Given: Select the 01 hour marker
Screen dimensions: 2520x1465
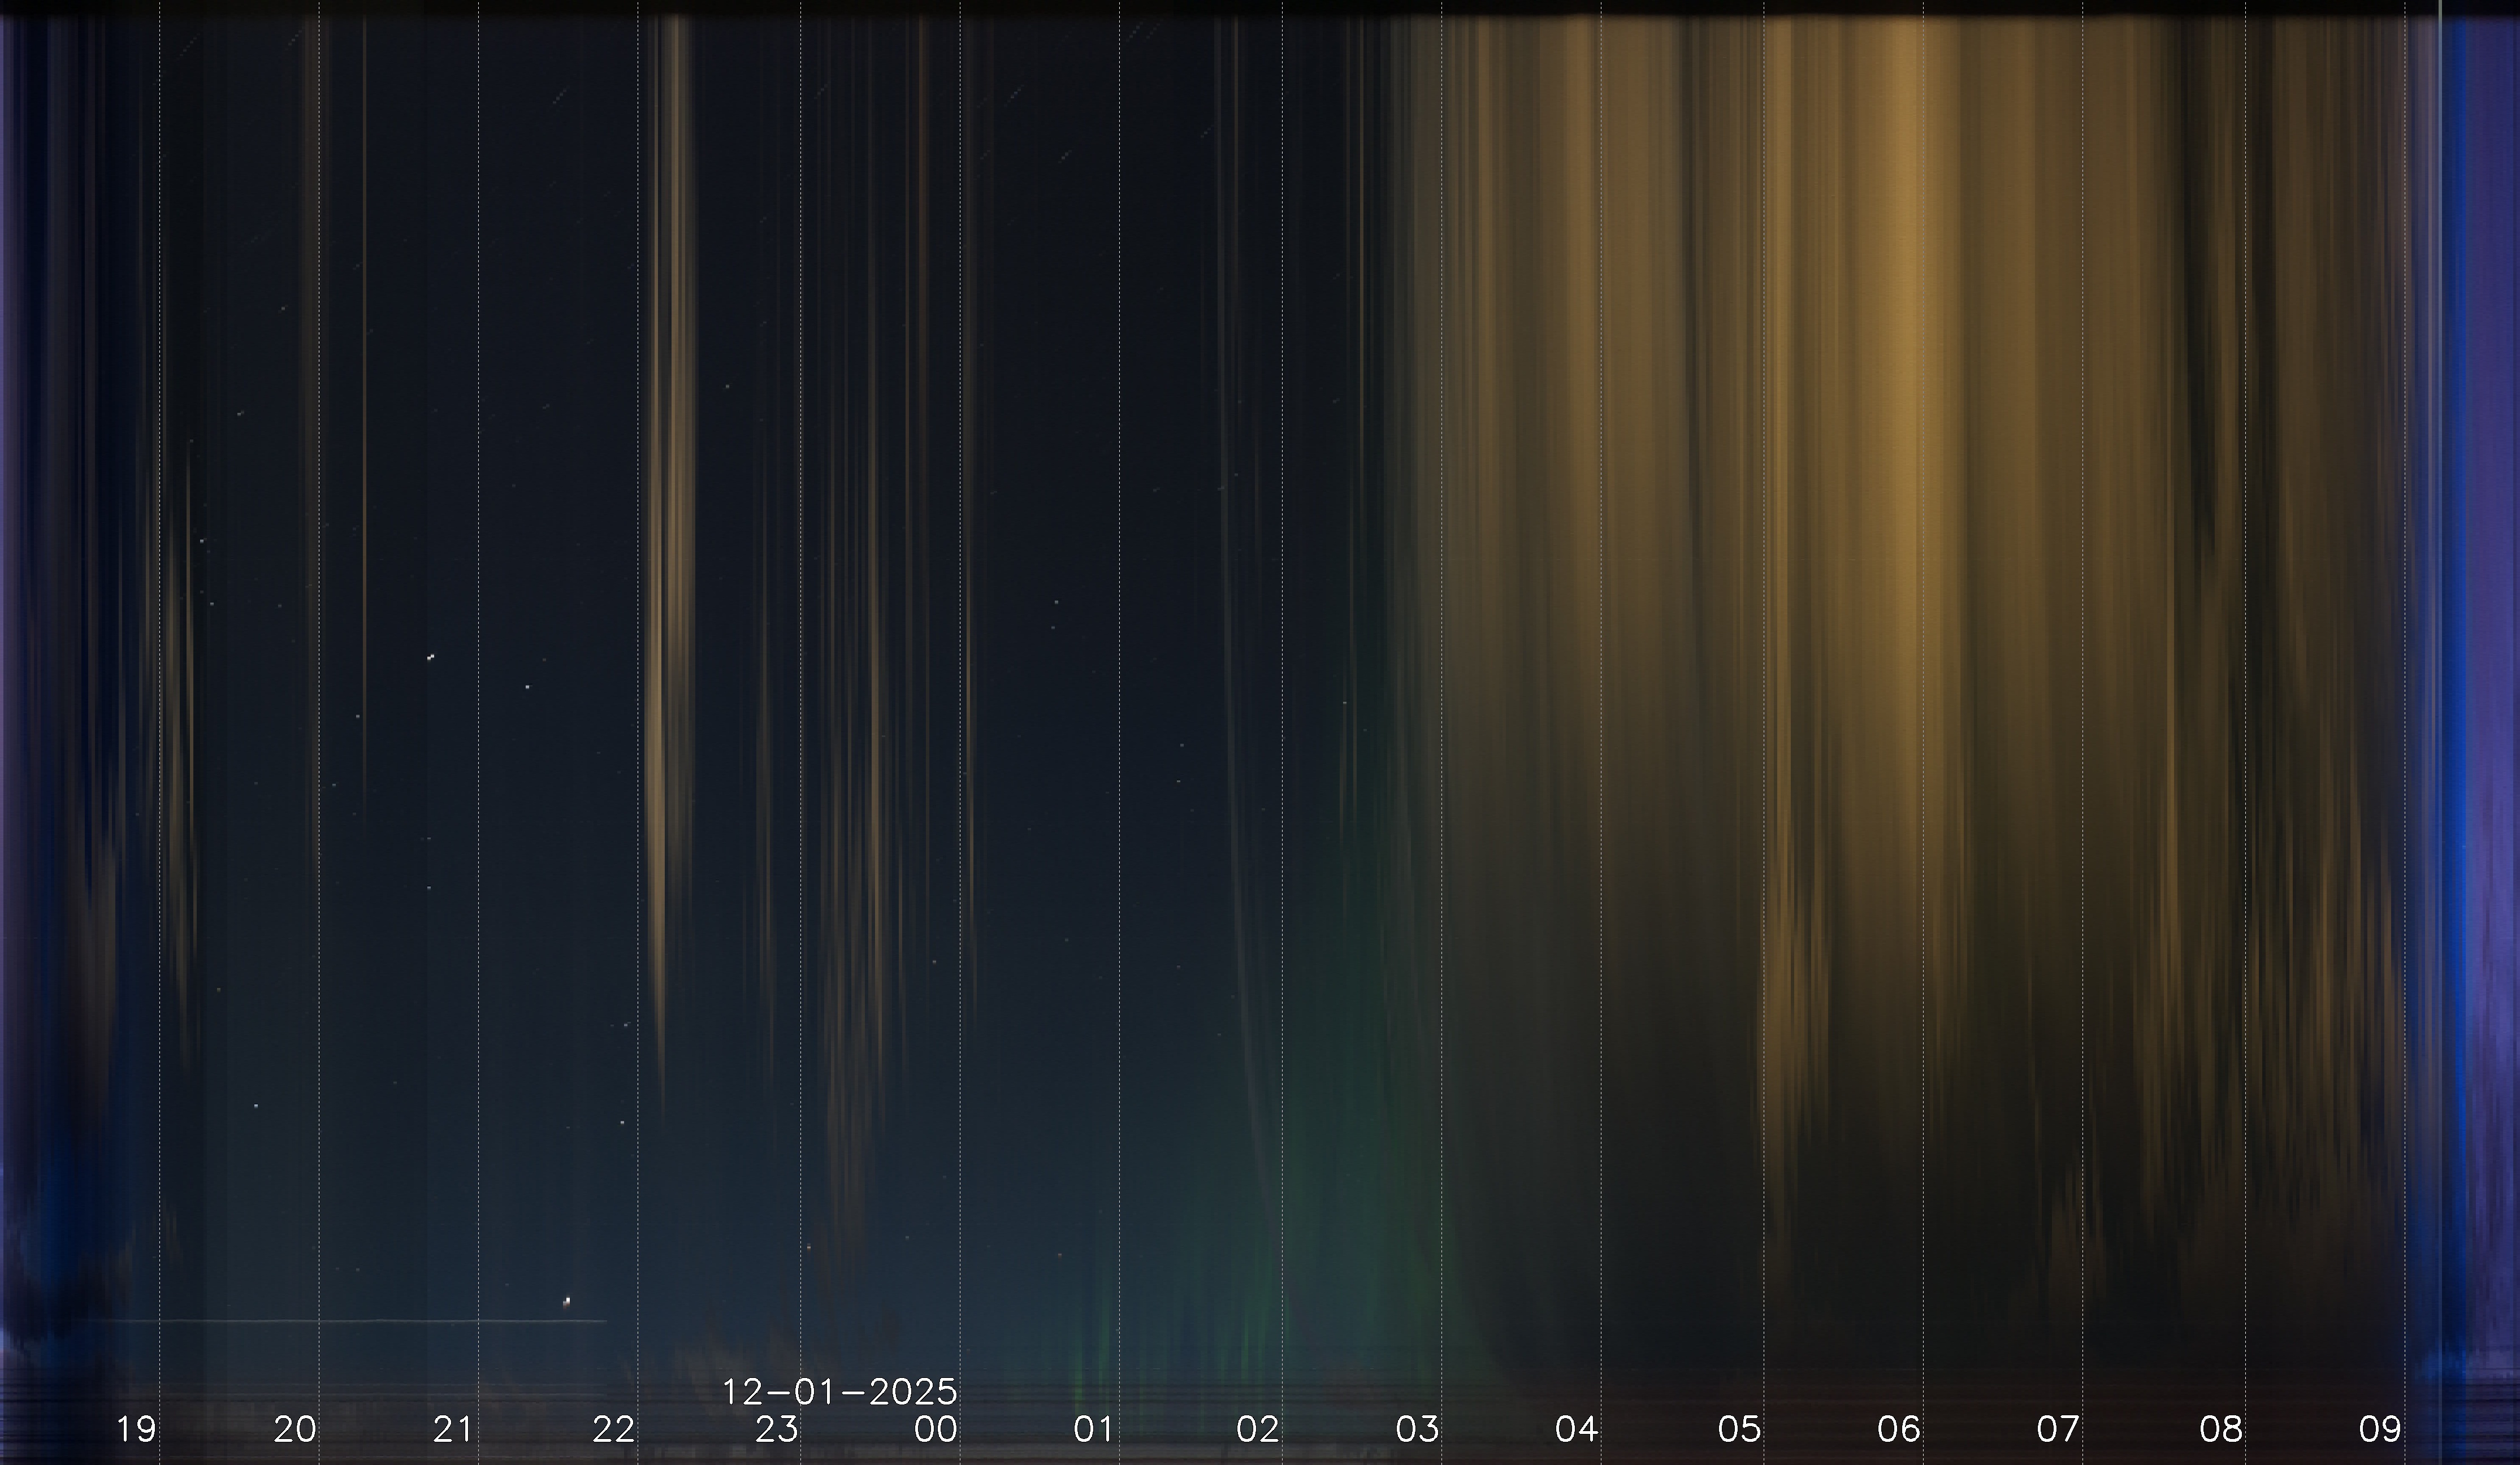Looking at the screenshot, I should click(1093, 1429).
